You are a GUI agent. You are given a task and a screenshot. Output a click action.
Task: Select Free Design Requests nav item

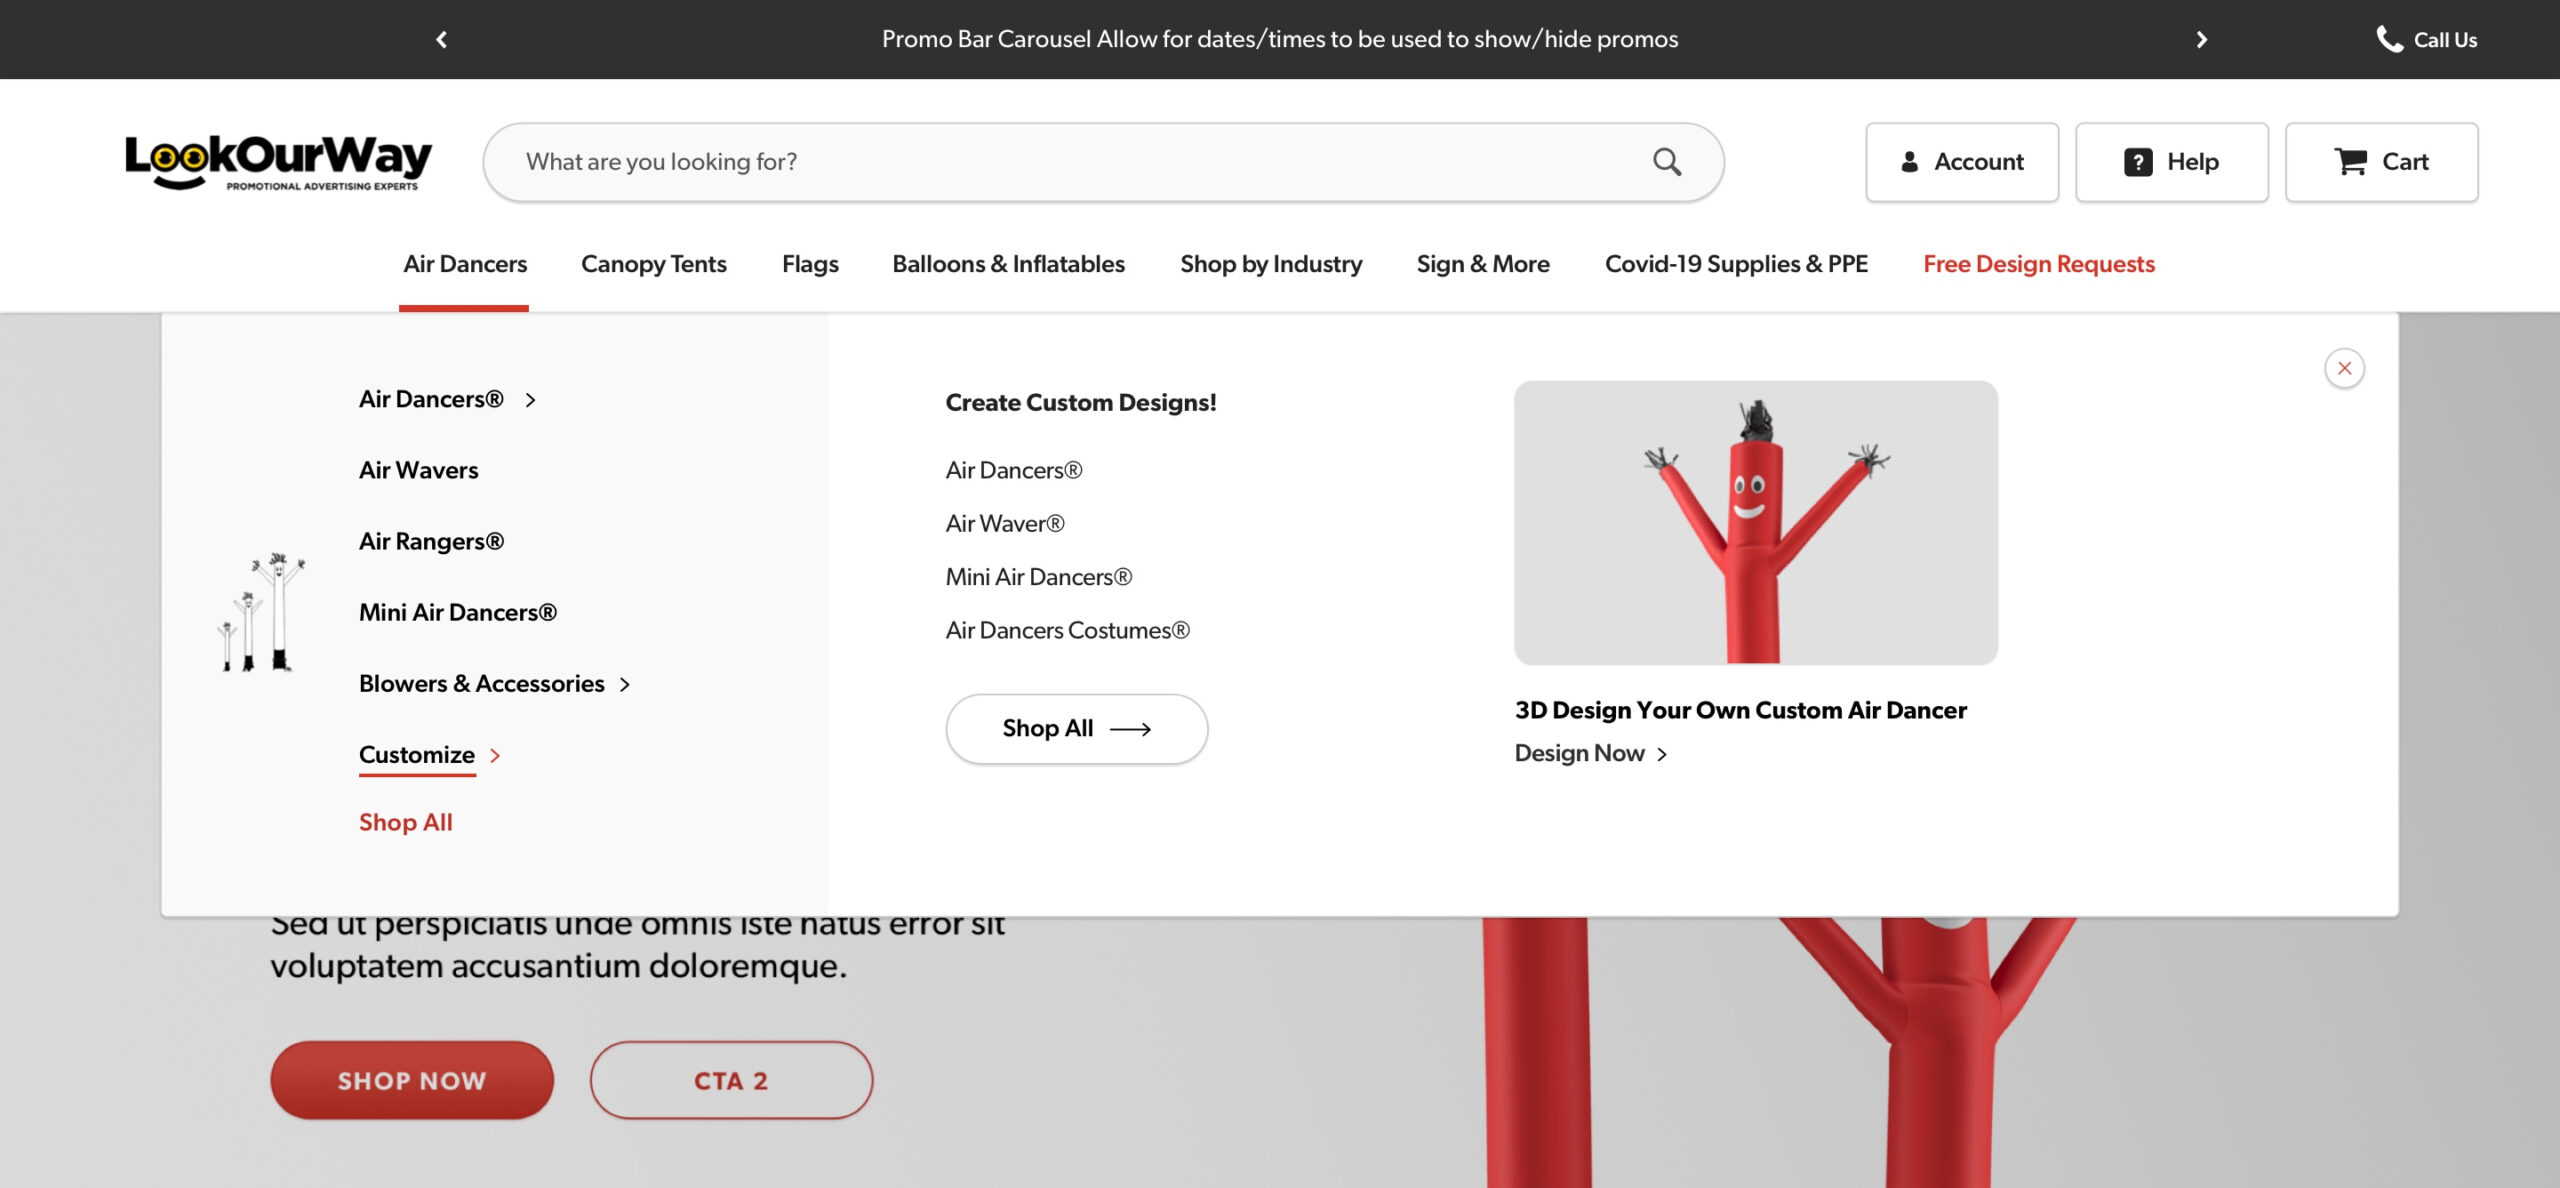click(x=2038, y=264)
